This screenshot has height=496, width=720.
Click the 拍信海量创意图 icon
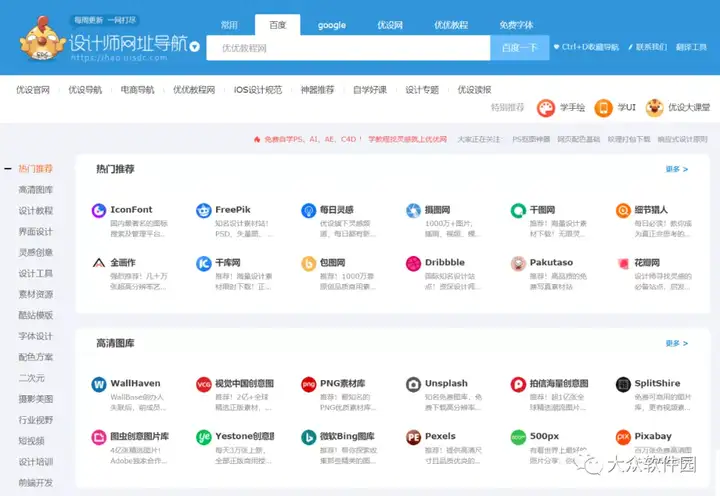pyautogui.click(x=518, y=384)
